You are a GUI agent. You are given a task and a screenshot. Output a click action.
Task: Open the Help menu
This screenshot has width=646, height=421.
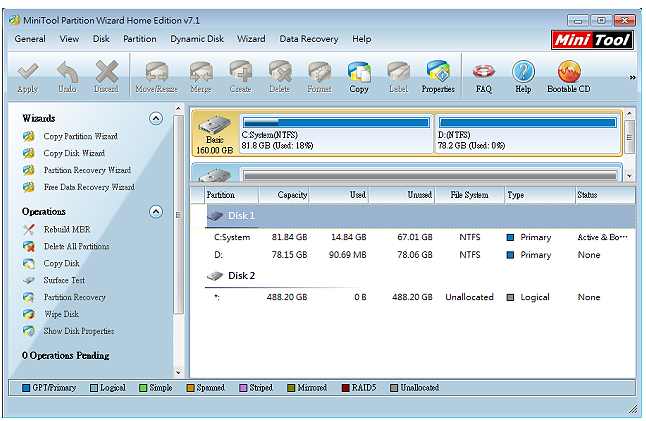(x=362, y=39)
